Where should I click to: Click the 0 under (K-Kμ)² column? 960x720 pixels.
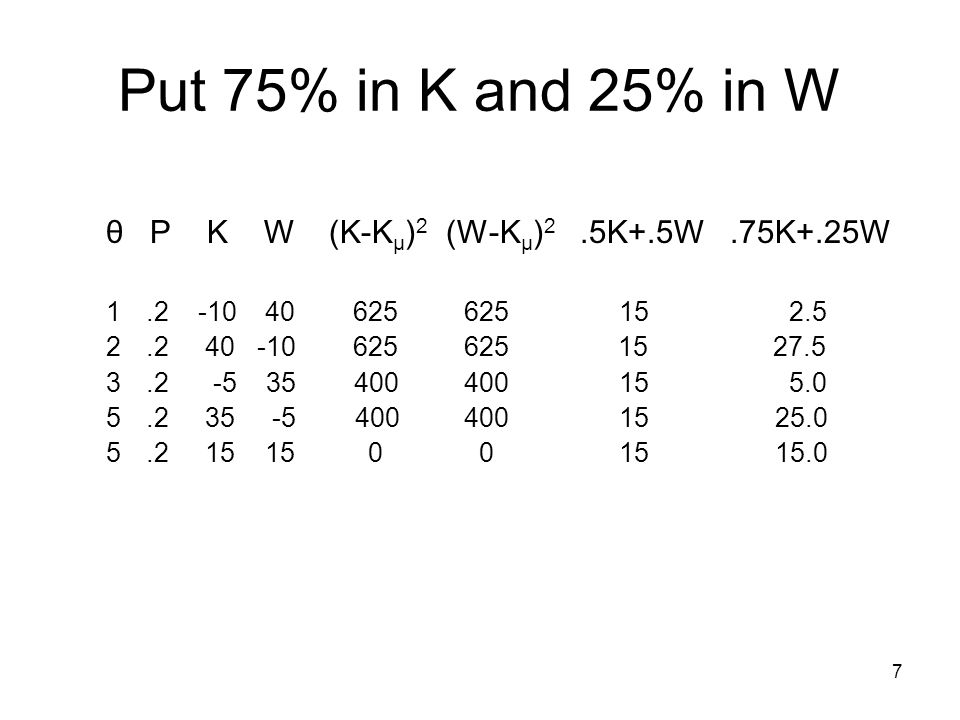tap(375, 453)
